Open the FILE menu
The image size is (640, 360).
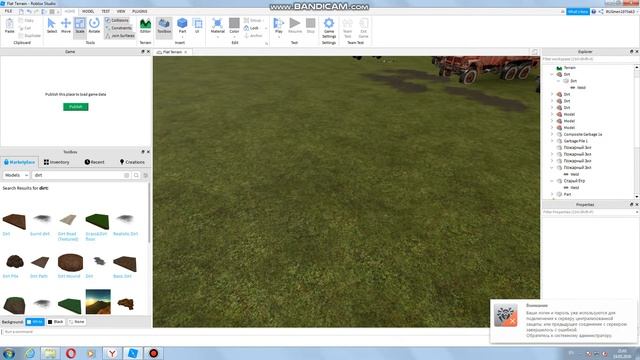(8, 11)
